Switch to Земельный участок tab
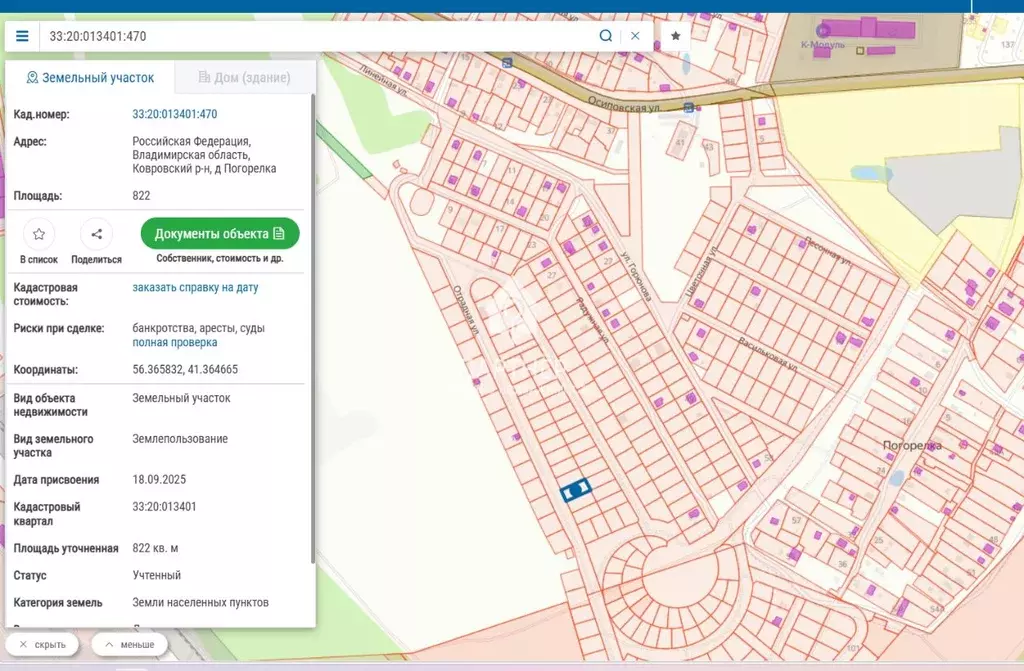This screenshot has width=1024, height=671. (x=90, y=78)
